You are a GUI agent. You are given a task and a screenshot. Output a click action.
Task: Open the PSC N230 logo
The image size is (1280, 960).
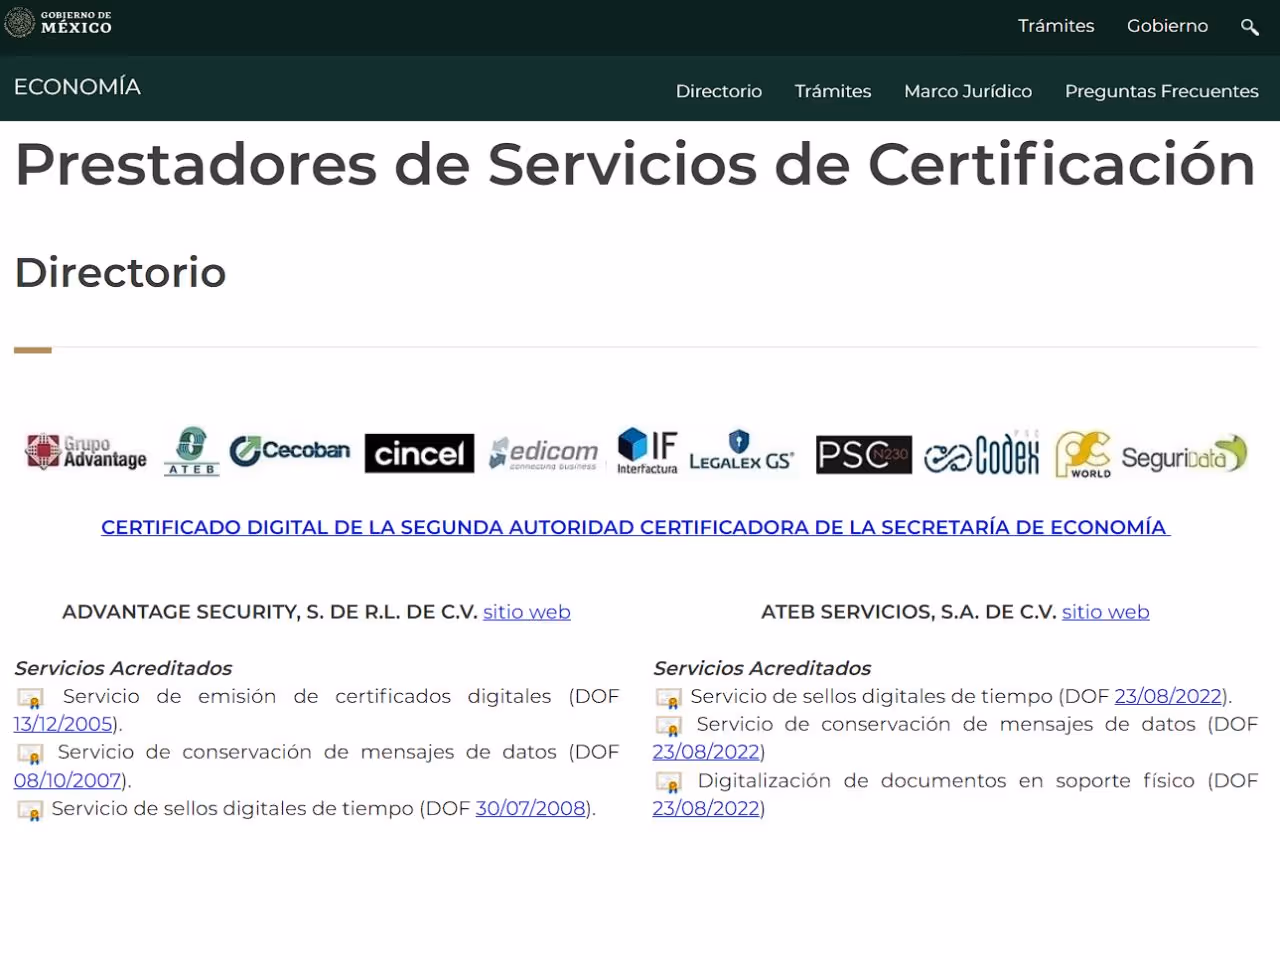[864, 453]
